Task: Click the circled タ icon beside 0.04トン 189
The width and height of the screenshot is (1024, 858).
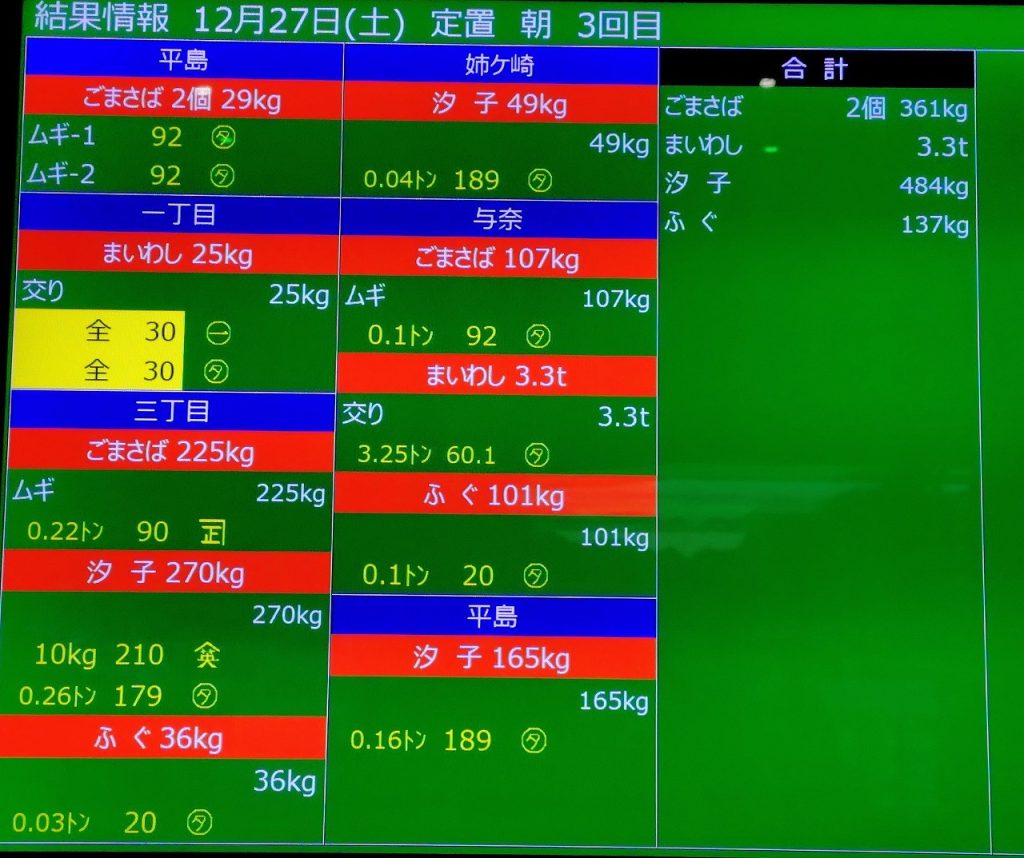Action: point(540,181)
